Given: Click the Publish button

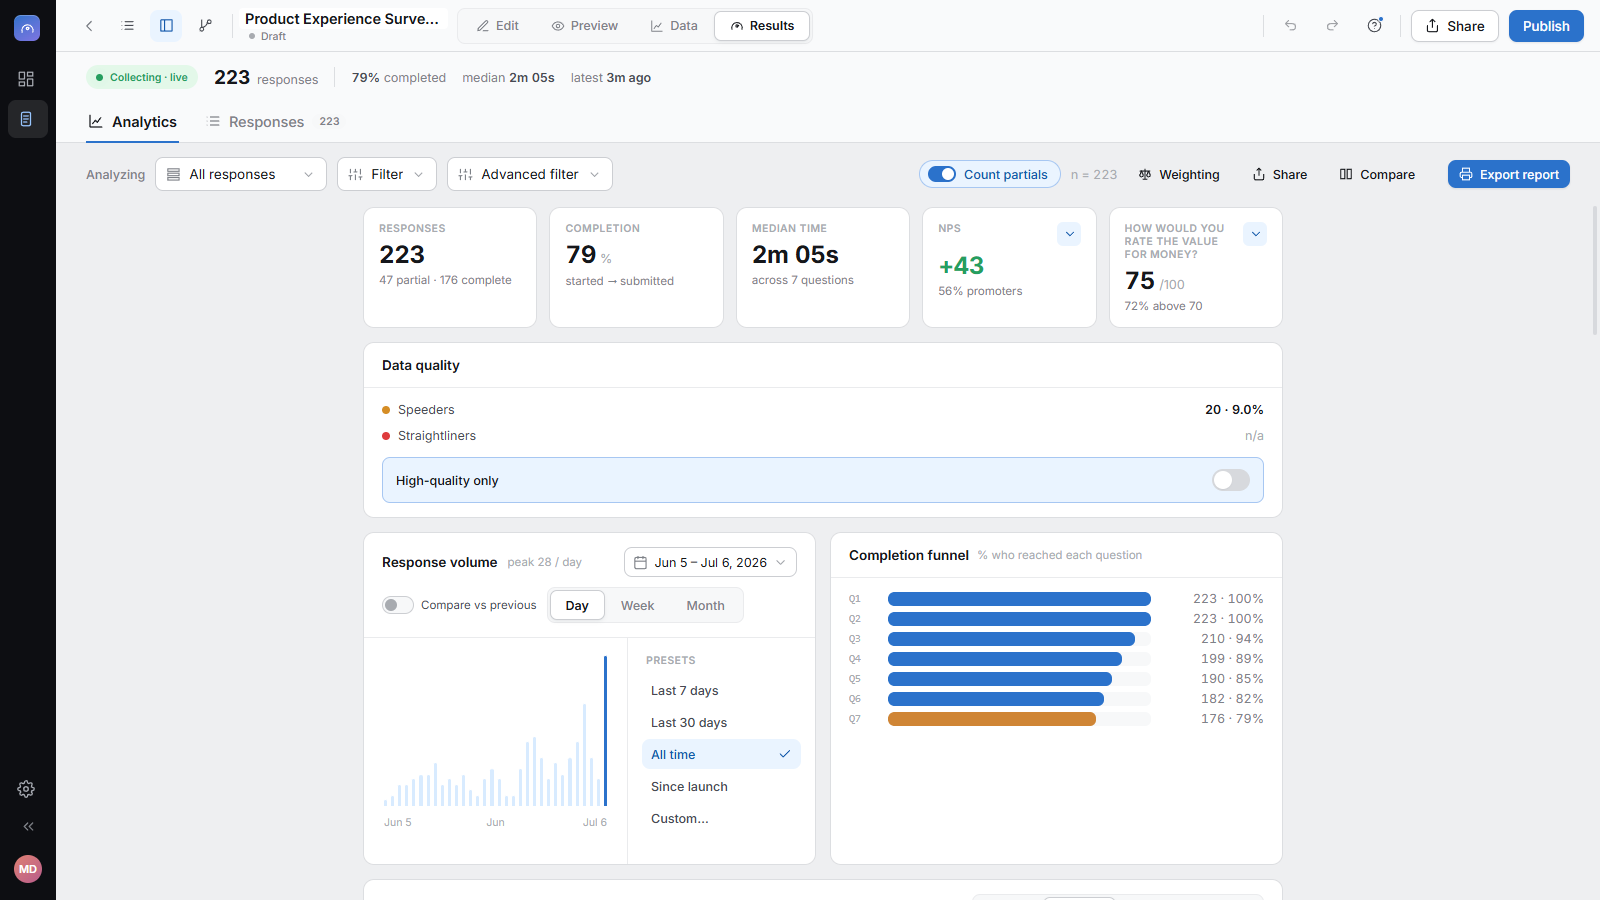Looking at the screenshot, I should (x=1546, y=26).
